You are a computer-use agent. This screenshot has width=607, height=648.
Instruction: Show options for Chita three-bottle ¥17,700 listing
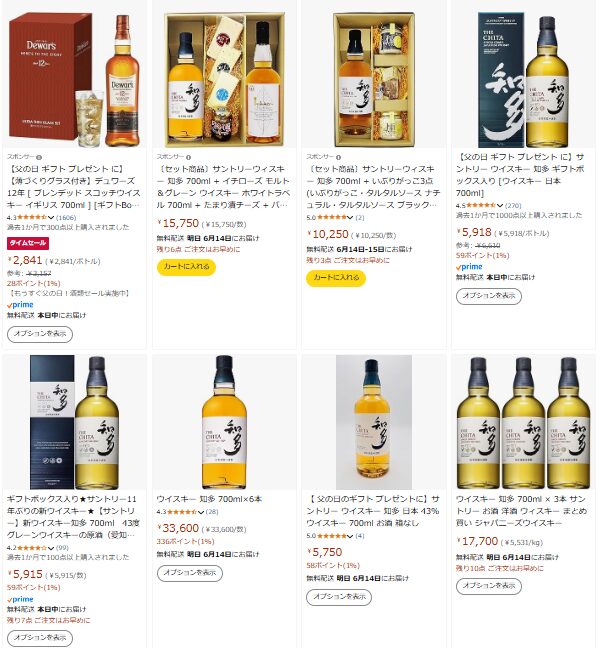click(x=489, y=586)
